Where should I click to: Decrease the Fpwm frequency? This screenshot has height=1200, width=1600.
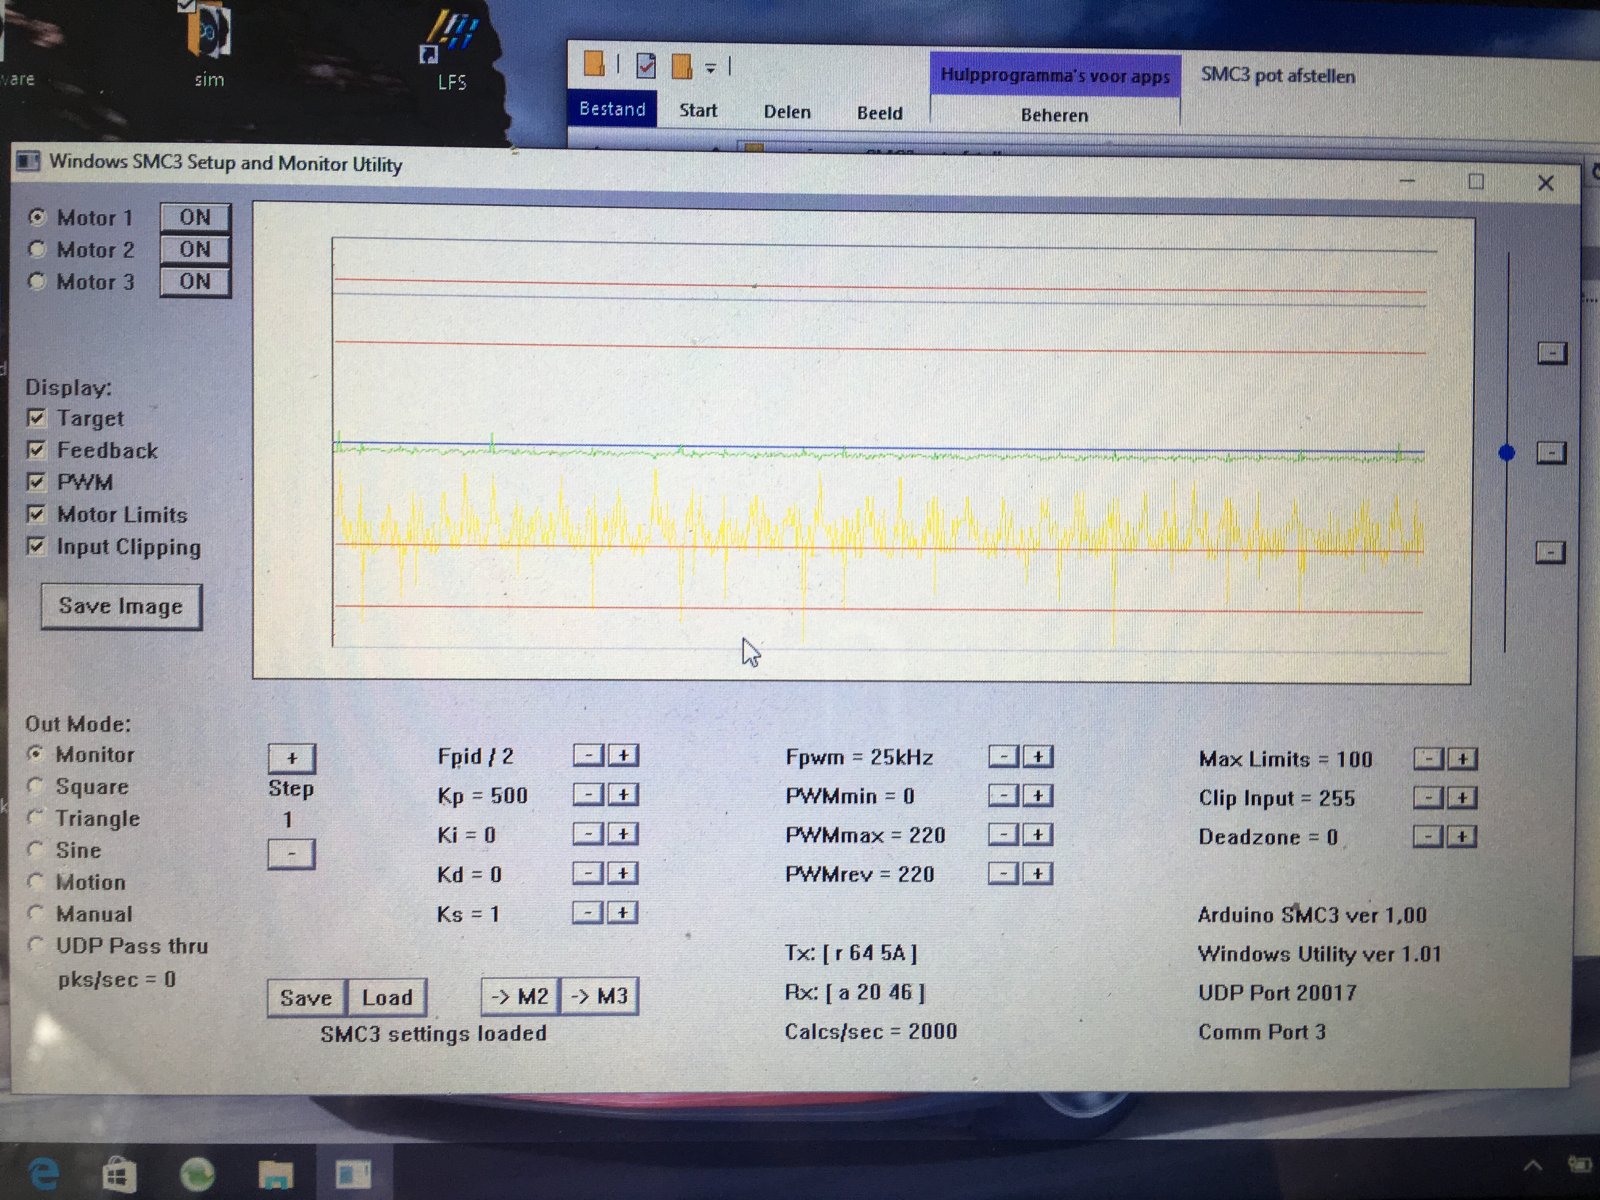pos(1003,756)
